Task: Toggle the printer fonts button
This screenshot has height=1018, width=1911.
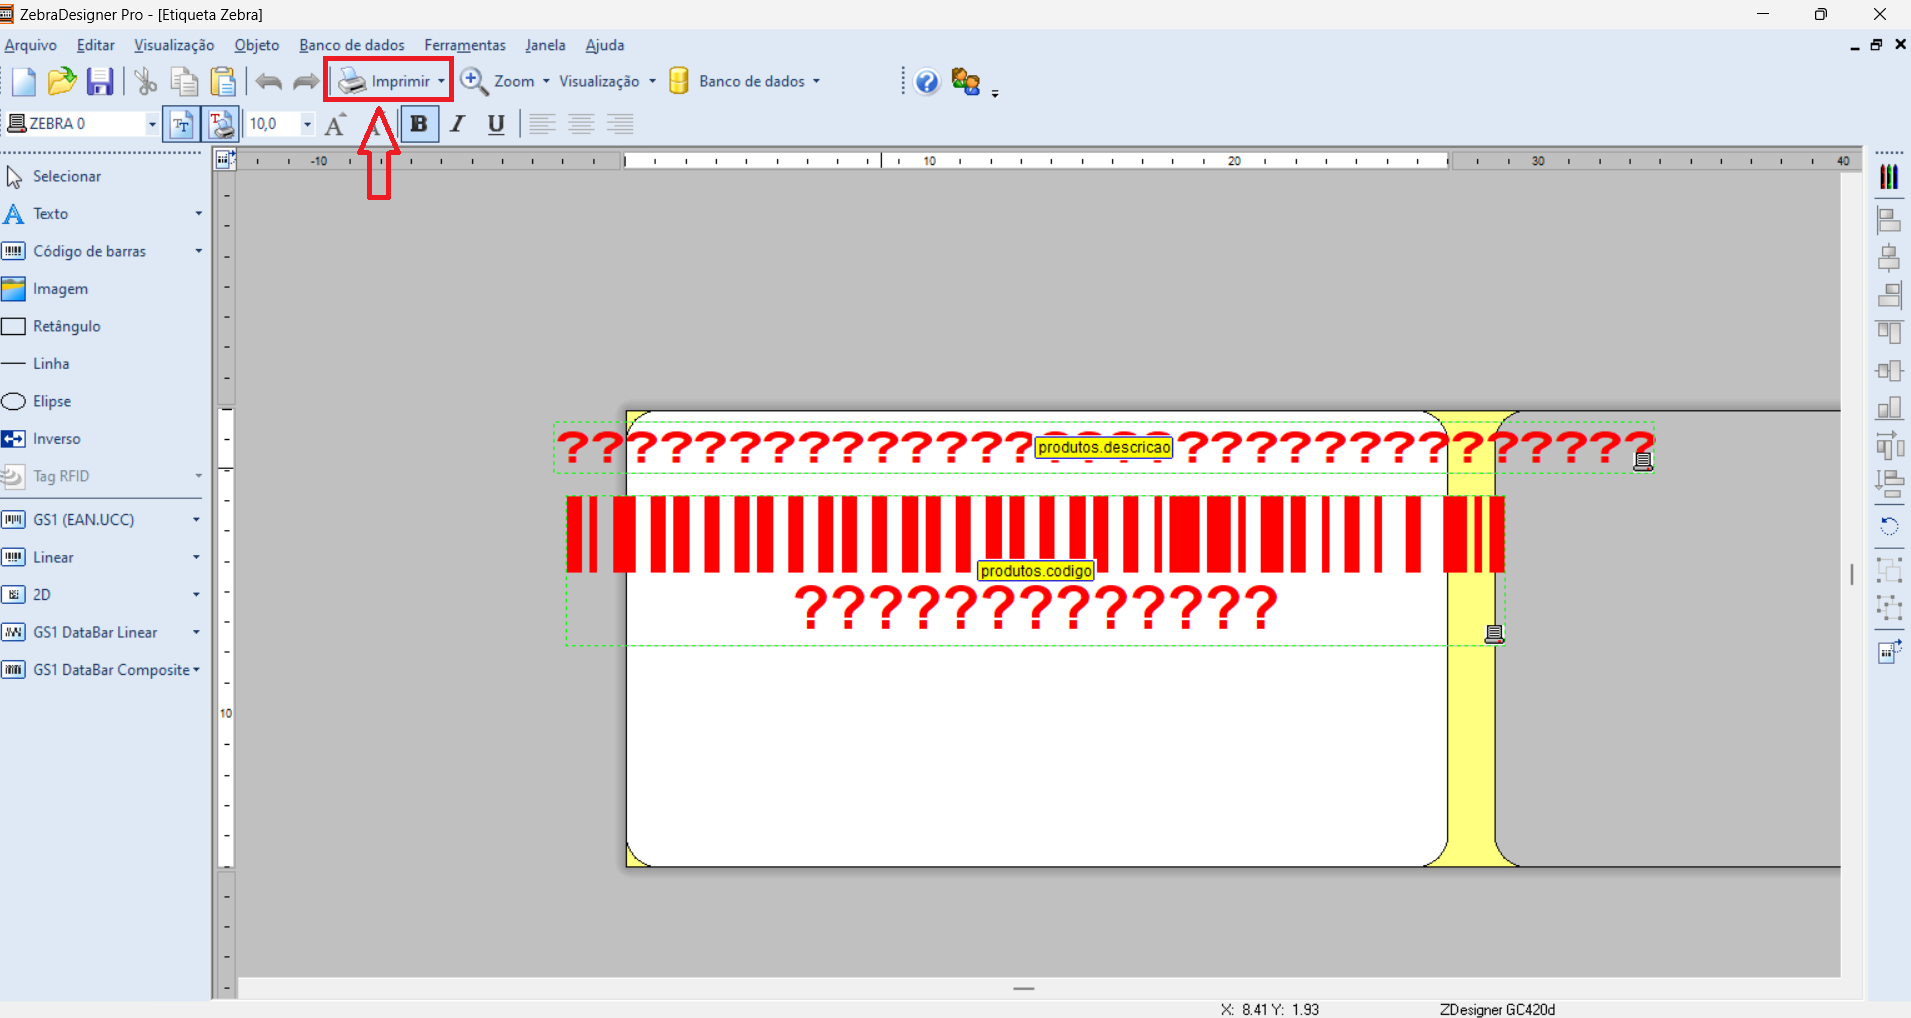Action: [221, 124]
